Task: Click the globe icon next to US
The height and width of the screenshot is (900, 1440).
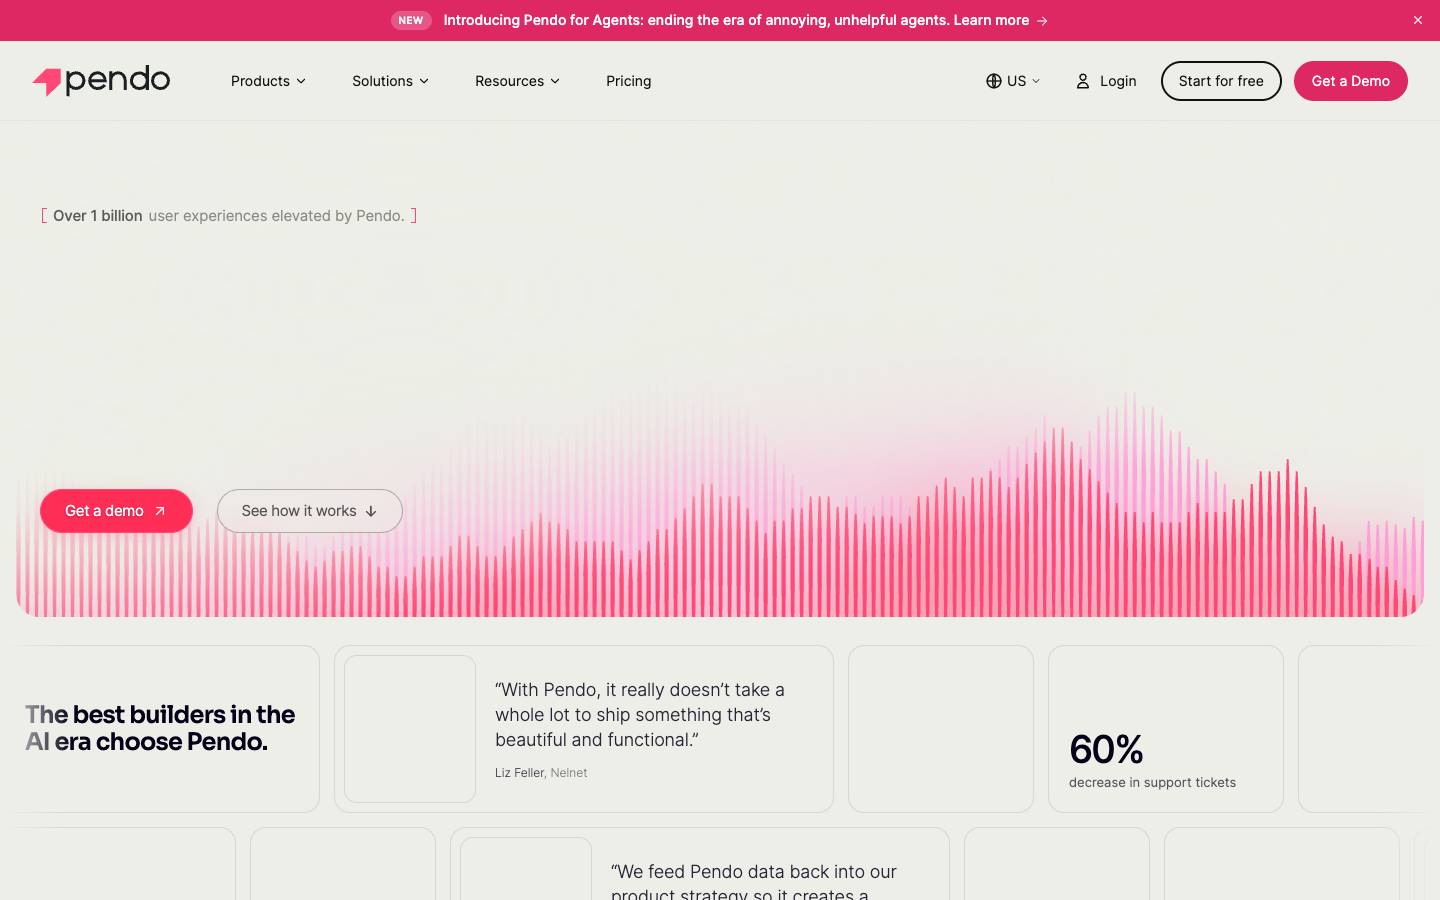Action: point(993,81)
